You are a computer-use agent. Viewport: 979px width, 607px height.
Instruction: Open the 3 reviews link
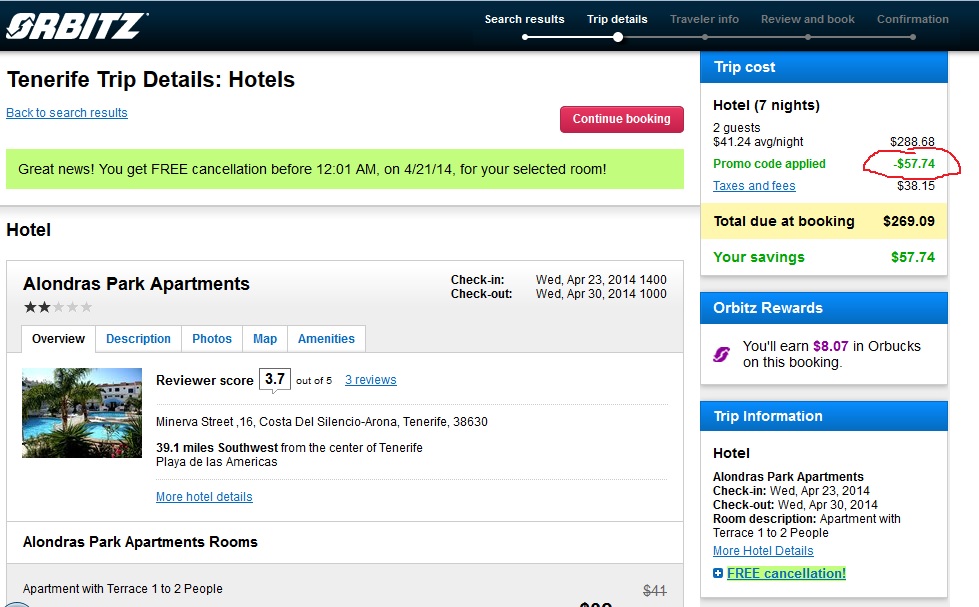371,380
